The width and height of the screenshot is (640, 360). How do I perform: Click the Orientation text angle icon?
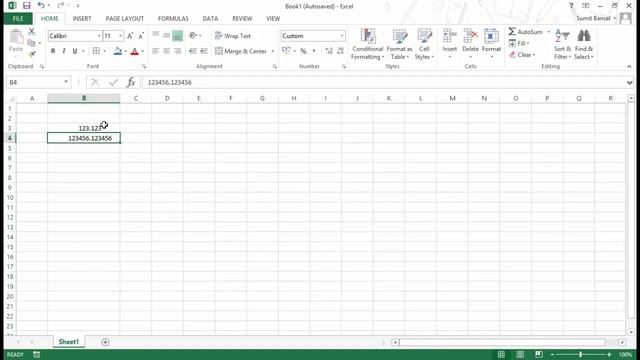pos(193,36)
